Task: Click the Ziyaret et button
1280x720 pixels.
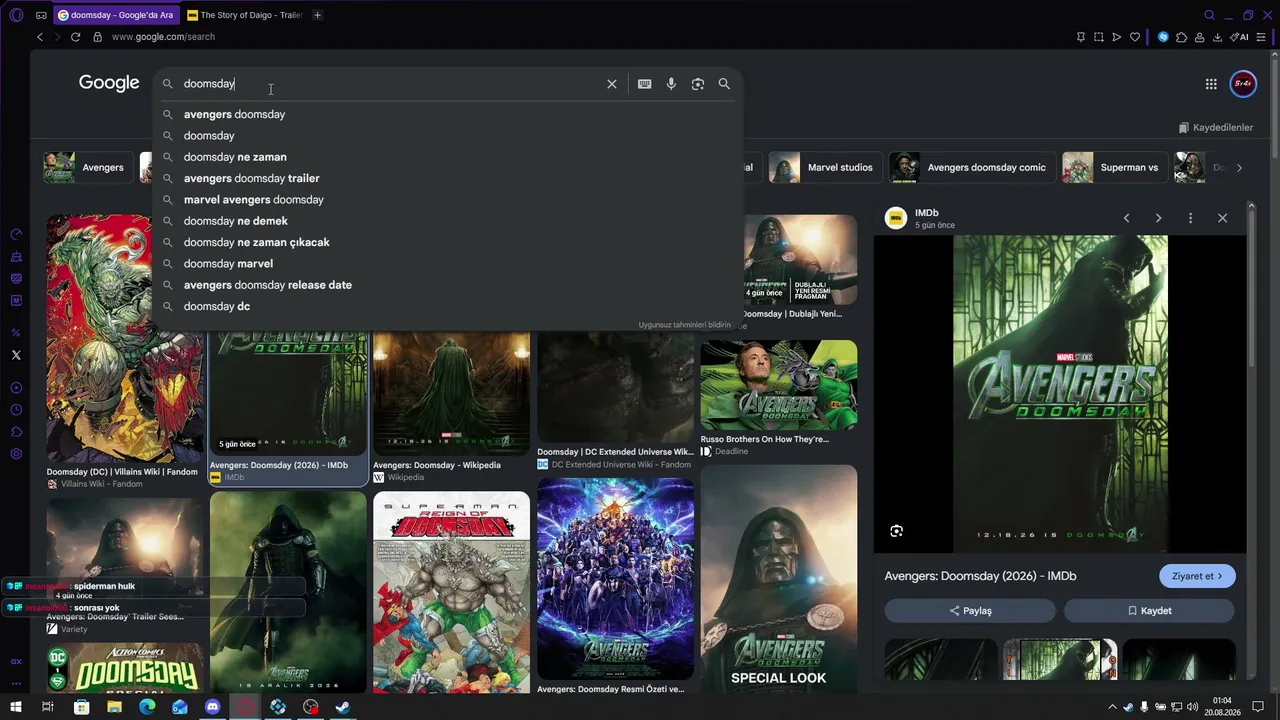Action: coord(1197,576)
